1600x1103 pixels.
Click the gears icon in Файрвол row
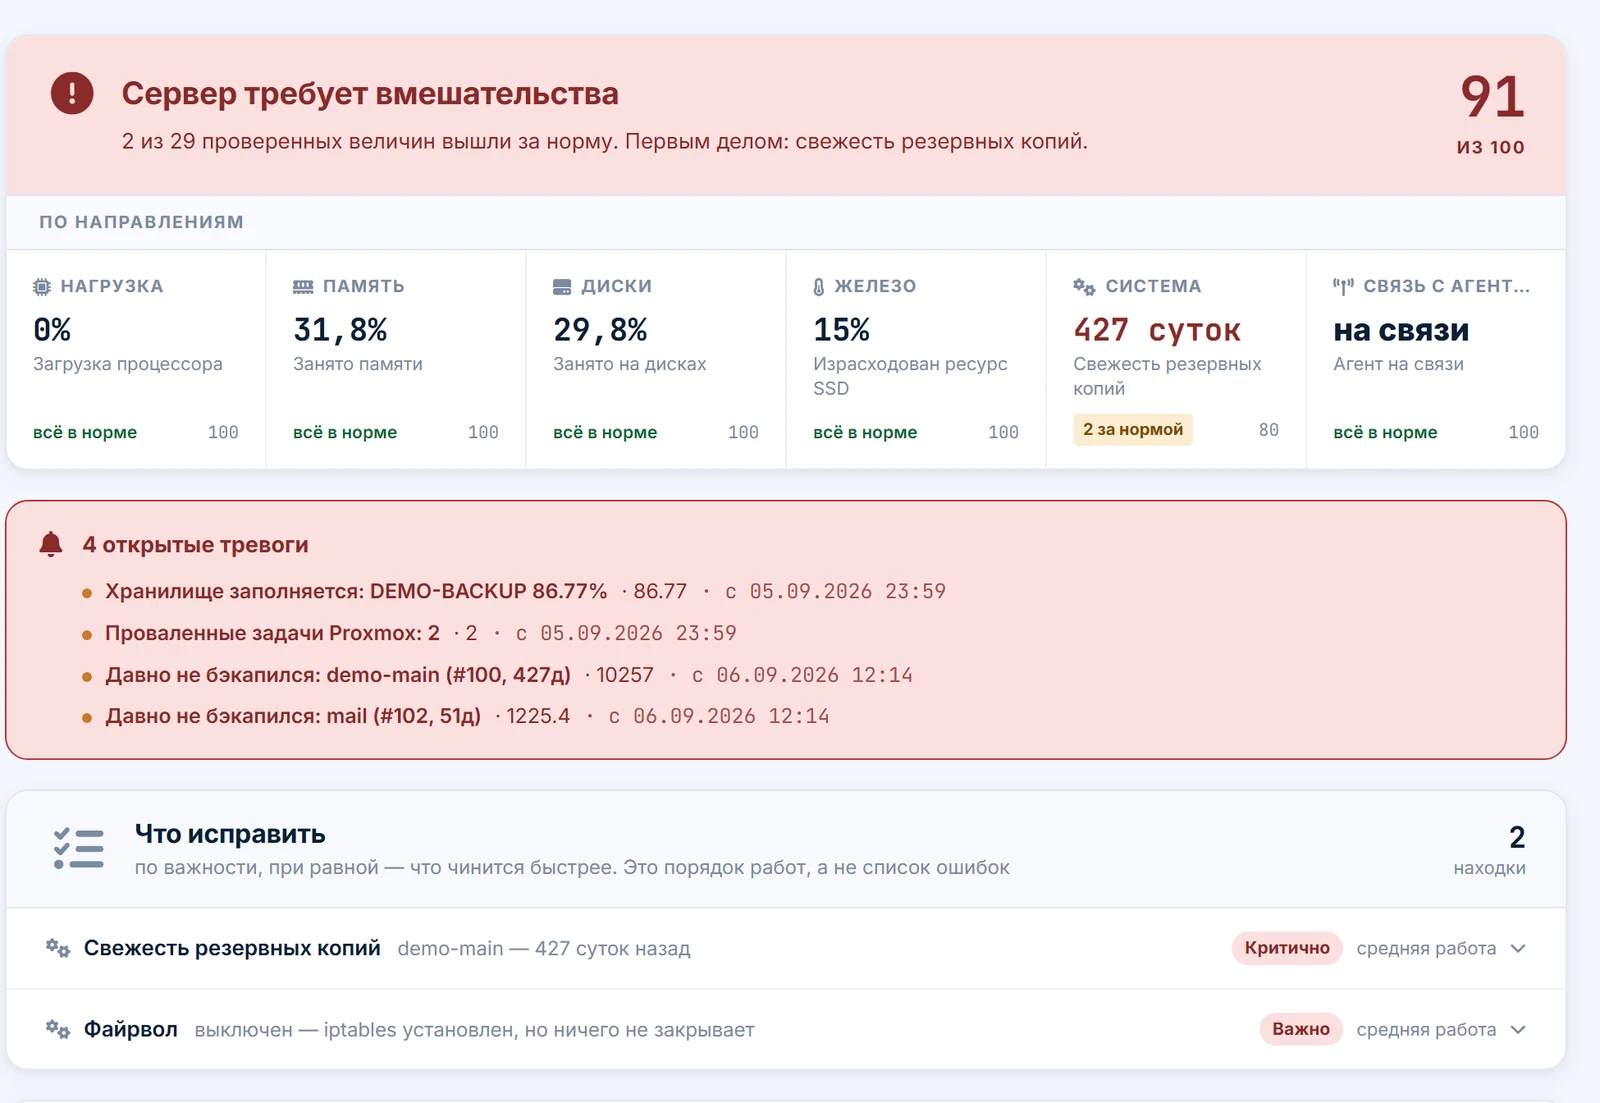tap(58, 1029)
